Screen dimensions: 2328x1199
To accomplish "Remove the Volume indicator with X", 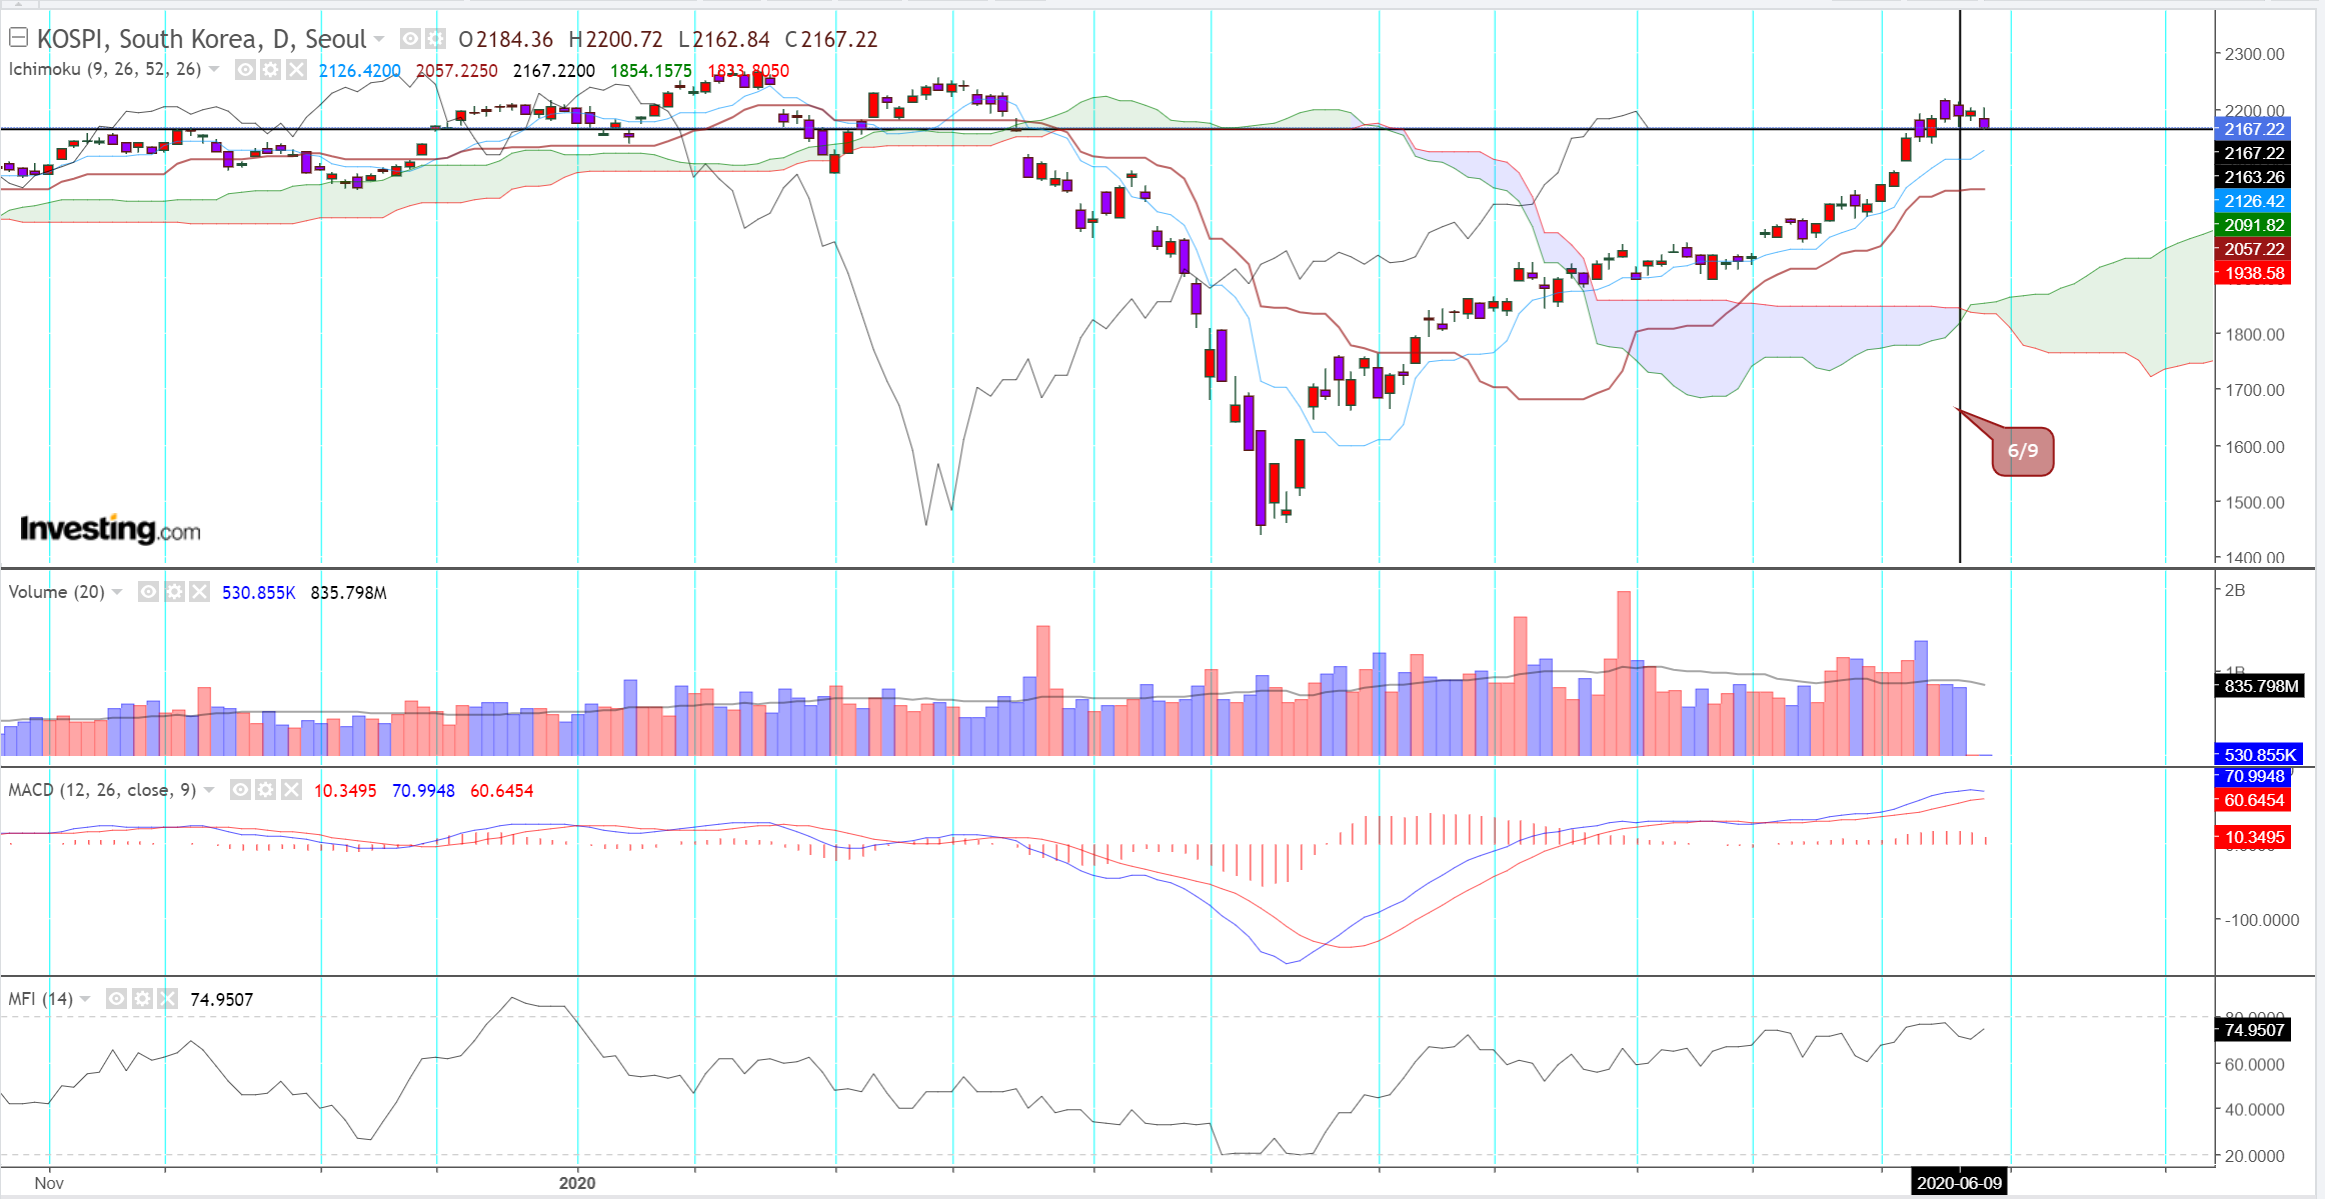I will coord(200,592).
